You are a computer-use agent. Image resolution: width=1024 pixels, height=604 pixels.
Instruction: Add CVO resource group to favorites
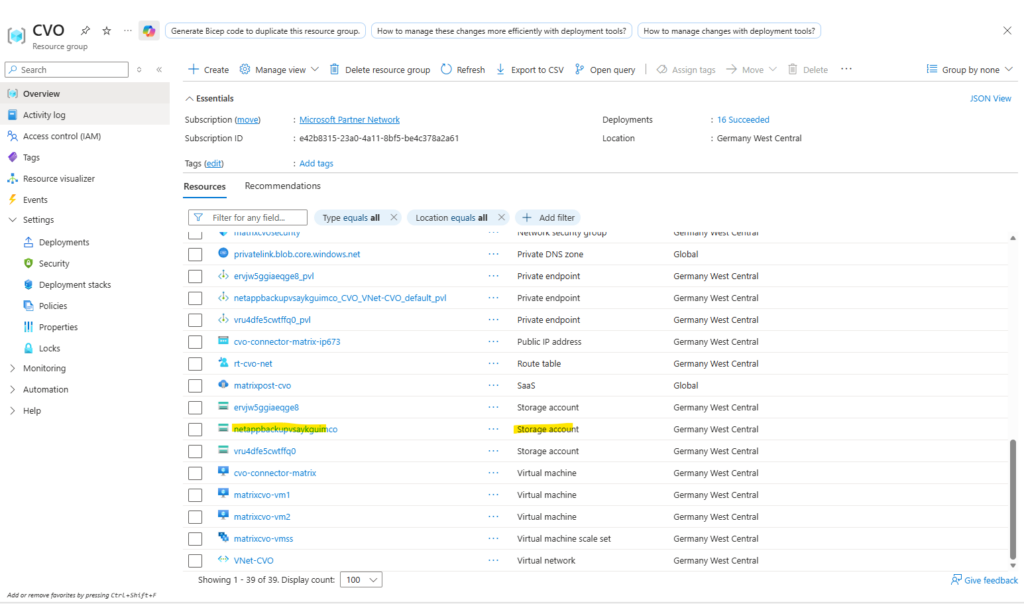(x=106, y=31)
